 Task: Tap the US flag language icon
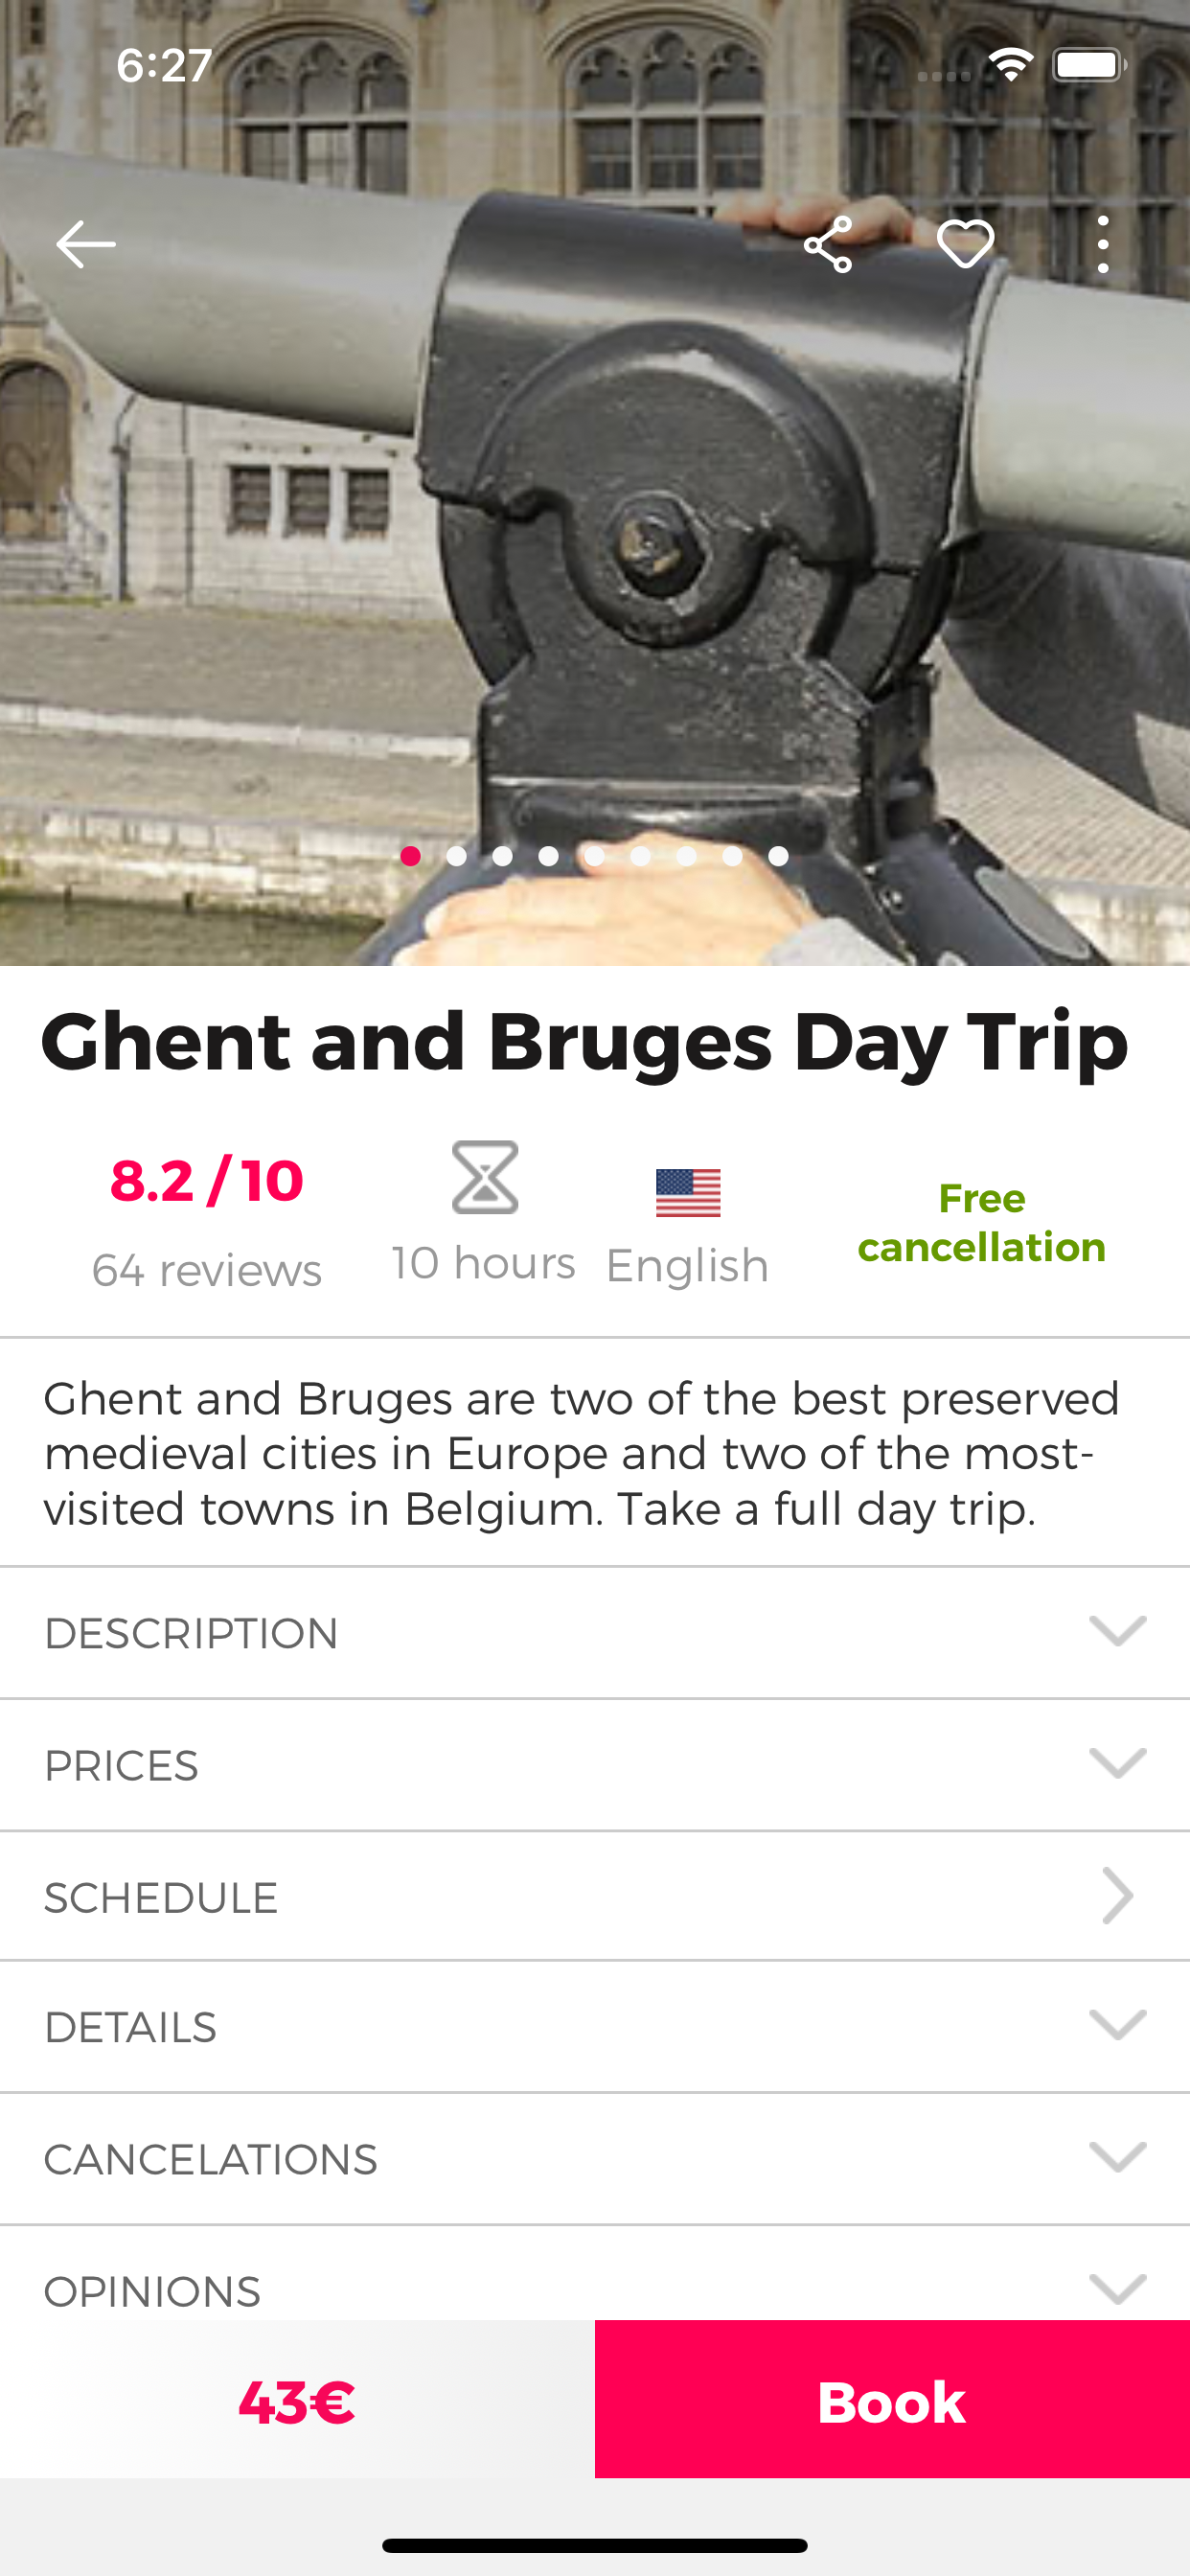click(x=688, y=1193)
